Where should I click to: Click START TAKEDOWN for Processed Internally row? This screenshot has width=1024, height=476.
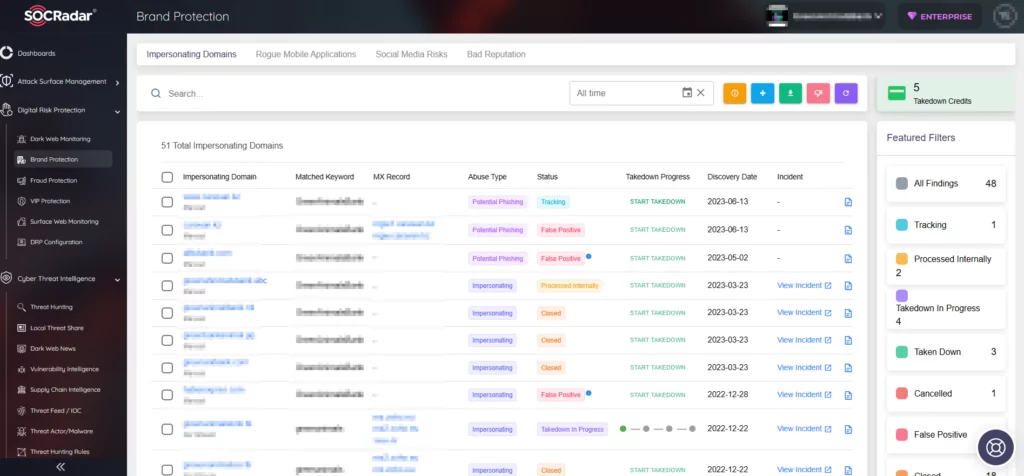658,285
